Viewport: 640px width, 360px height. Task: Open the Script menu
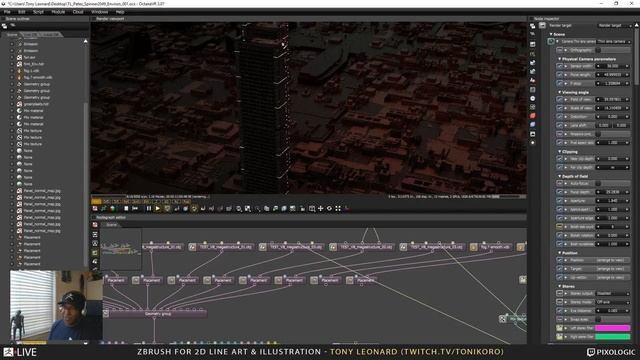pos(38,12)
